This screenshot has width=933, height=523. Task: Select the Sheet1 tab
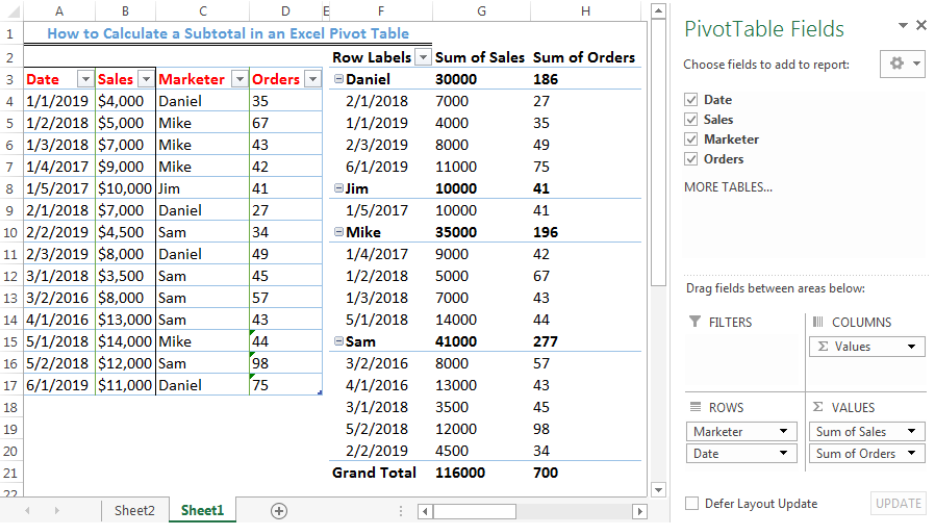202,511
